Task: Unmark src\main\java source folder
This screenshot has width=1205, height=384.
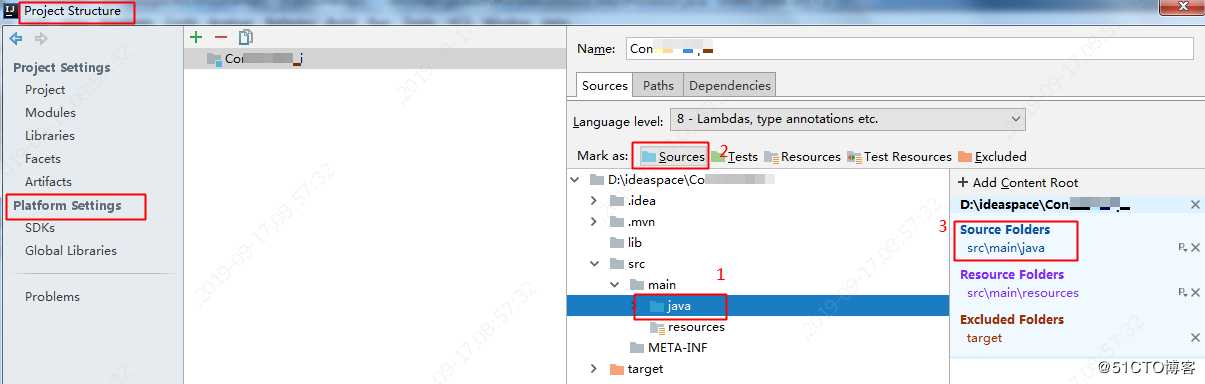Action: coord(1195,247)
